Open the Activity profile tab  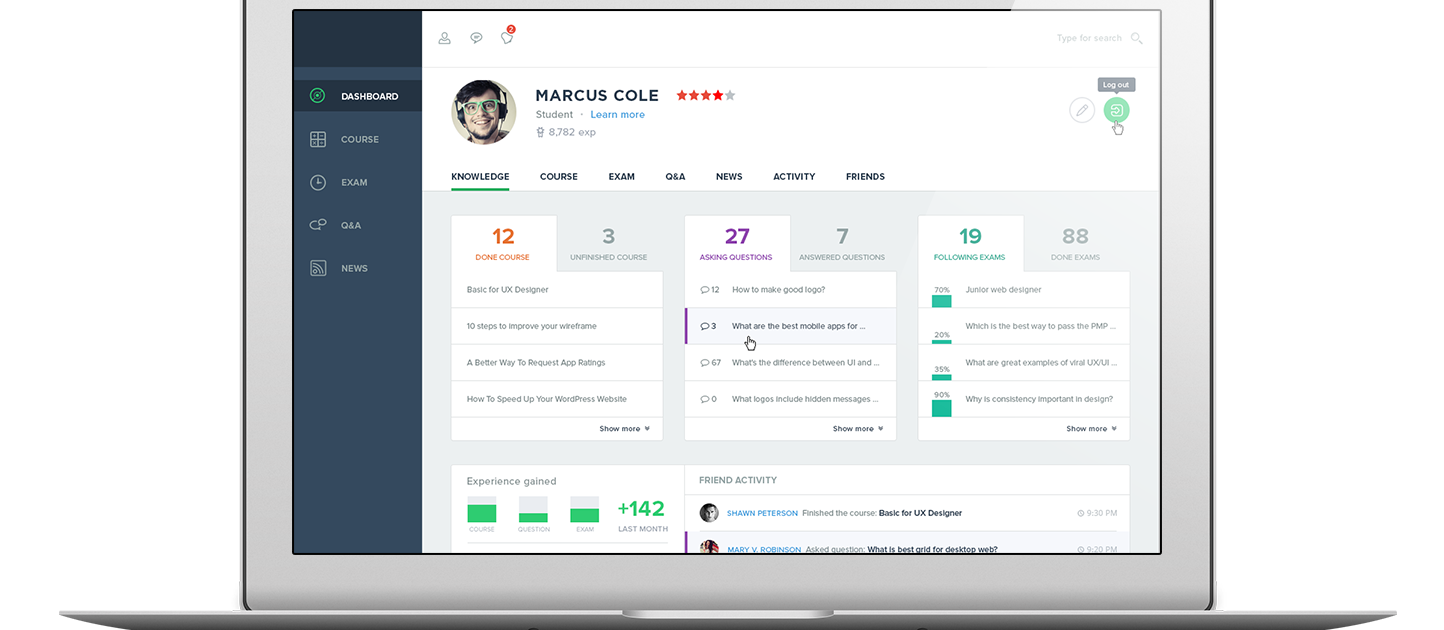click(x=794, y=177)
